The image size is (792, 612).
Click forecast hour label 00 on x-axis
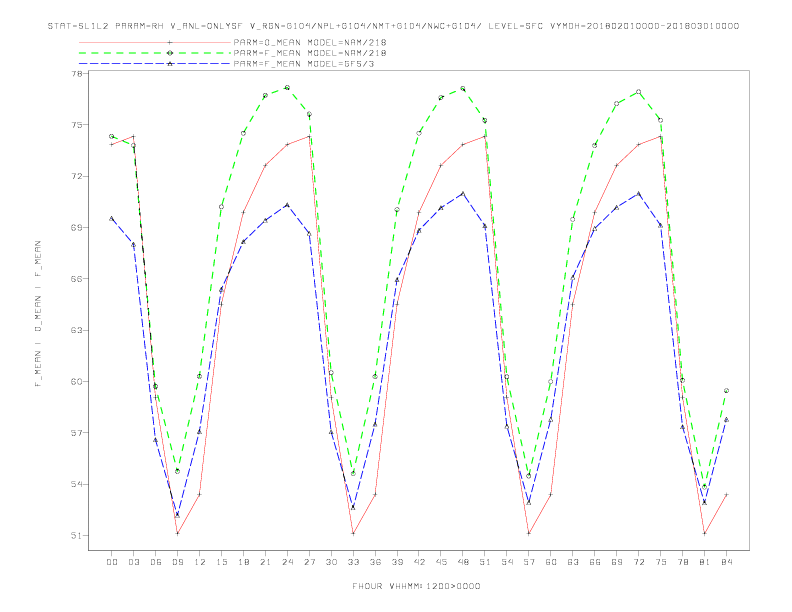[x=112, y=562]
